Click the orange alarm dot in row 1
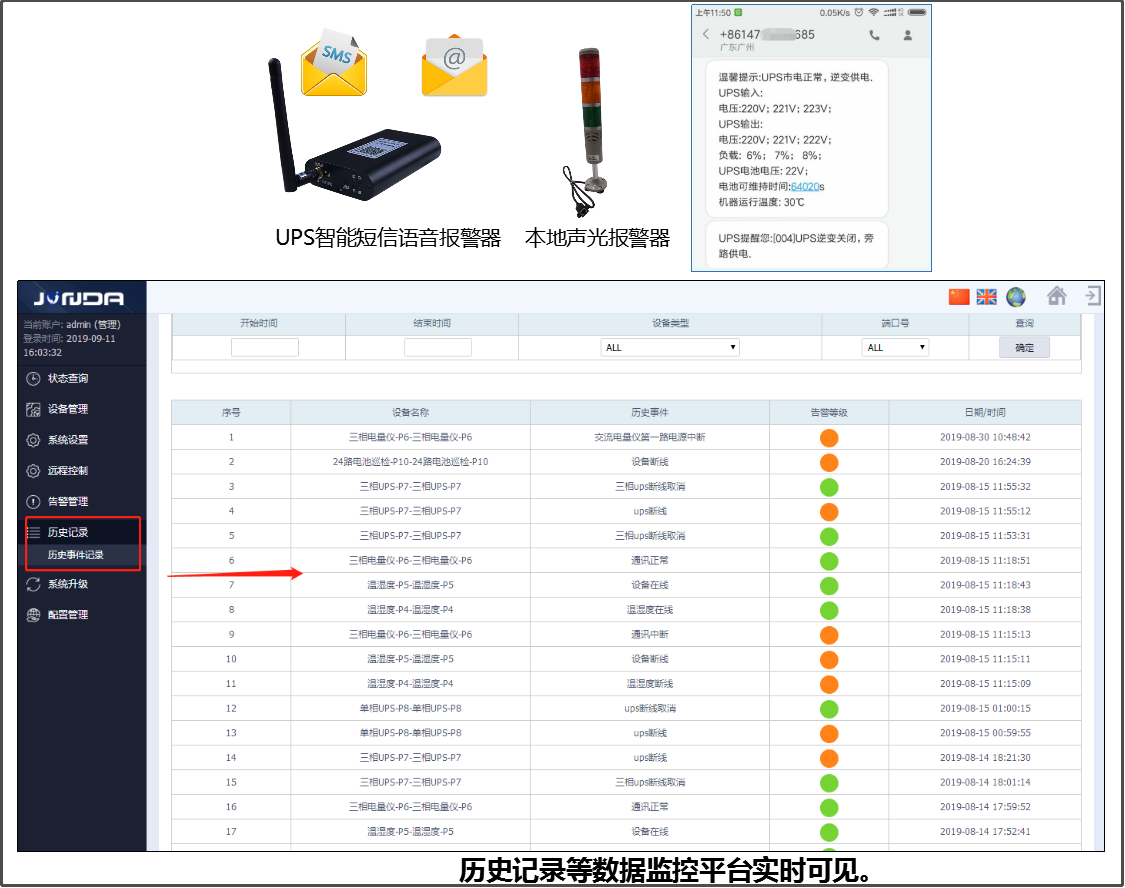Viewport: 1125px width, 888px height. point(829,438)
